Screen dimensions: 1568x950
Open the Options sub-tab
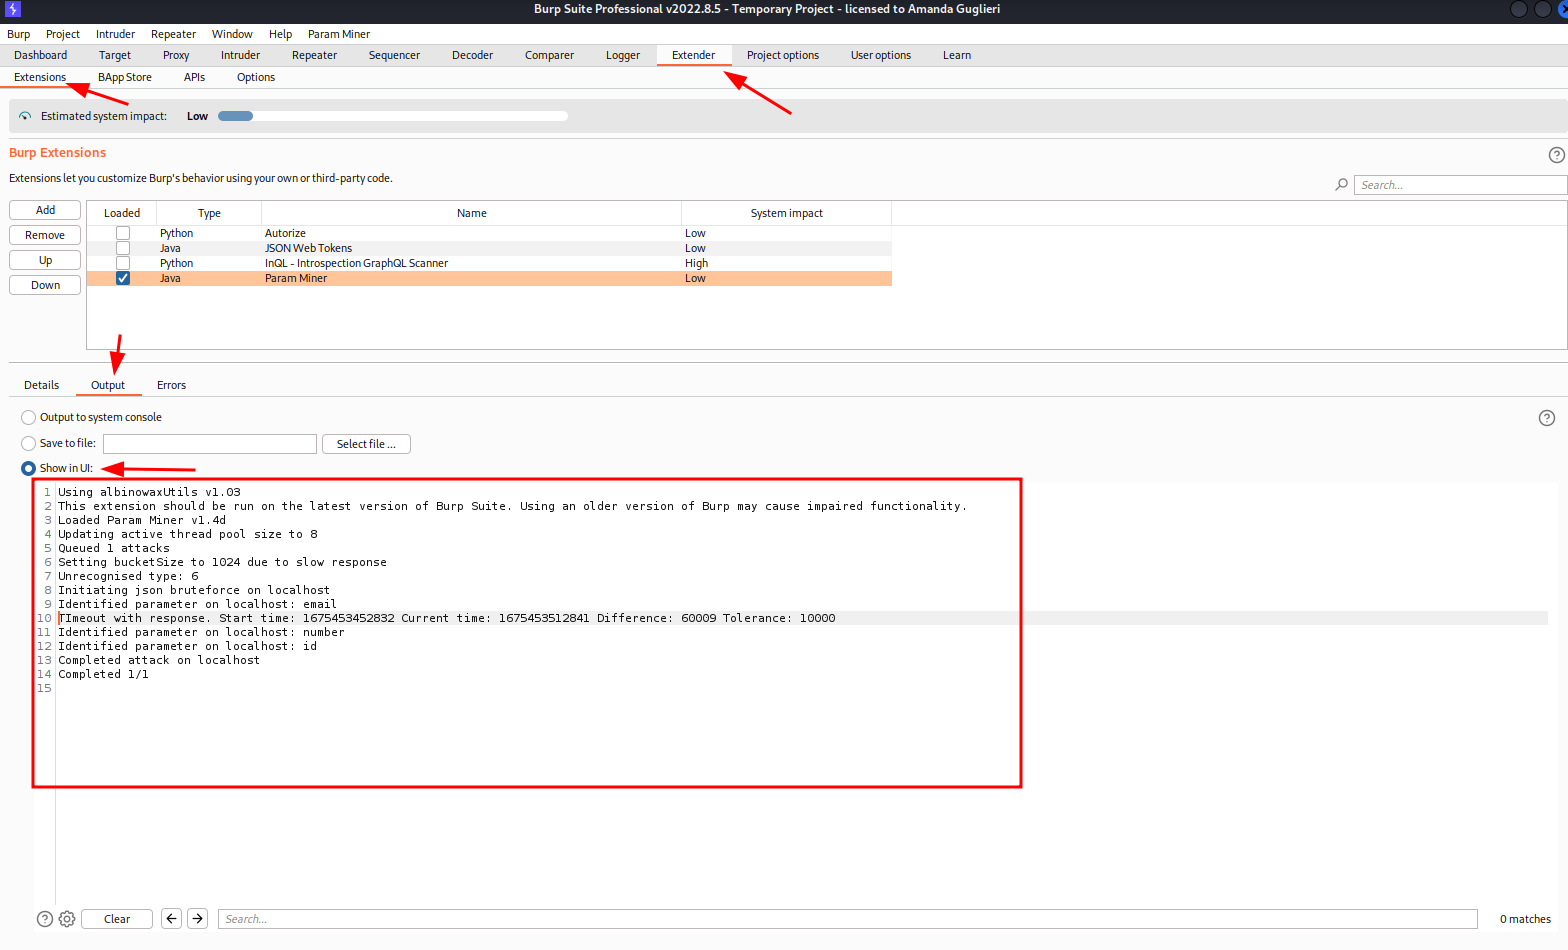[x=256, y=77]
